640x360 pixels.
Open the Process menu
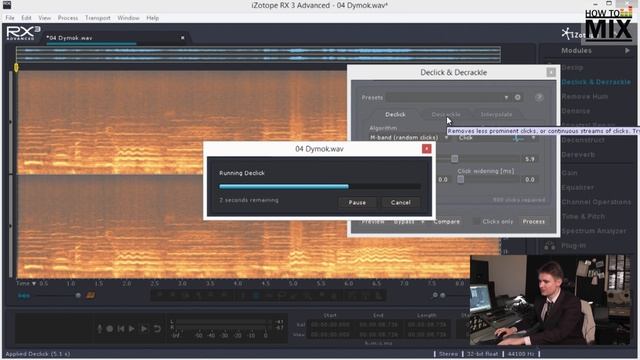[x=68, y=18]
